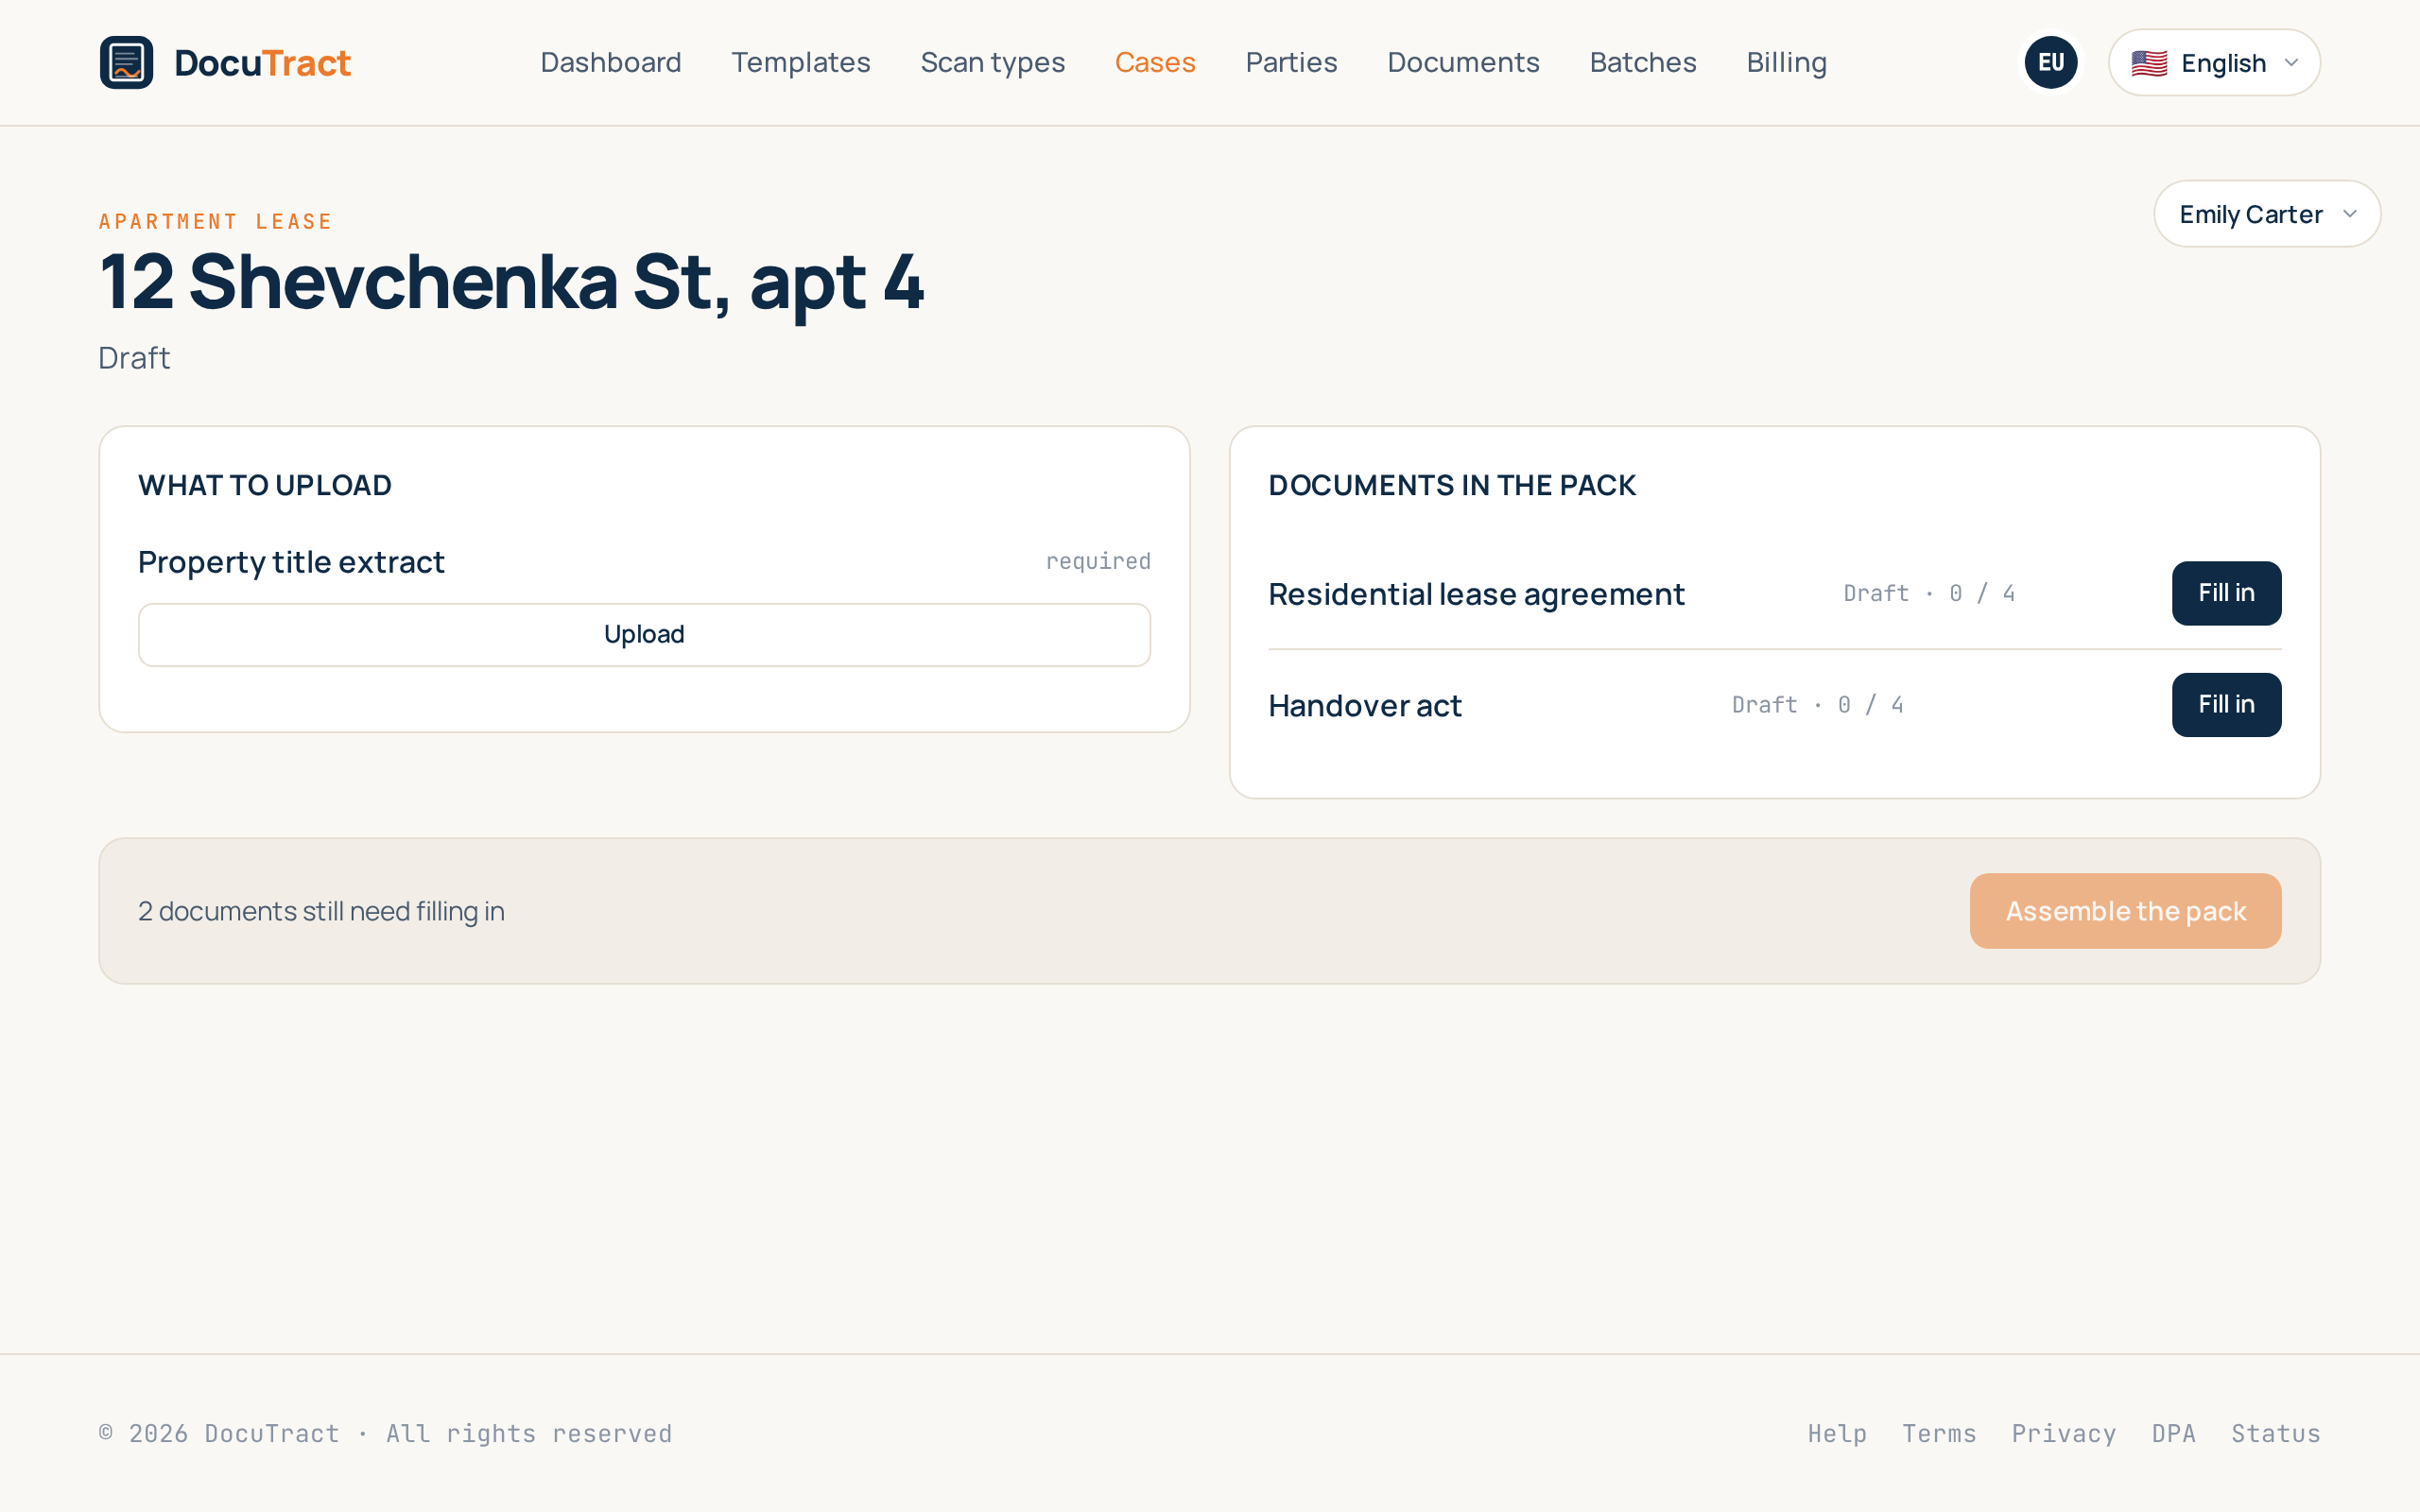The height and width of the screenshot is (1512, 2420).
Task: Select the Cases navigation tab
Action: pos(1154,62)
